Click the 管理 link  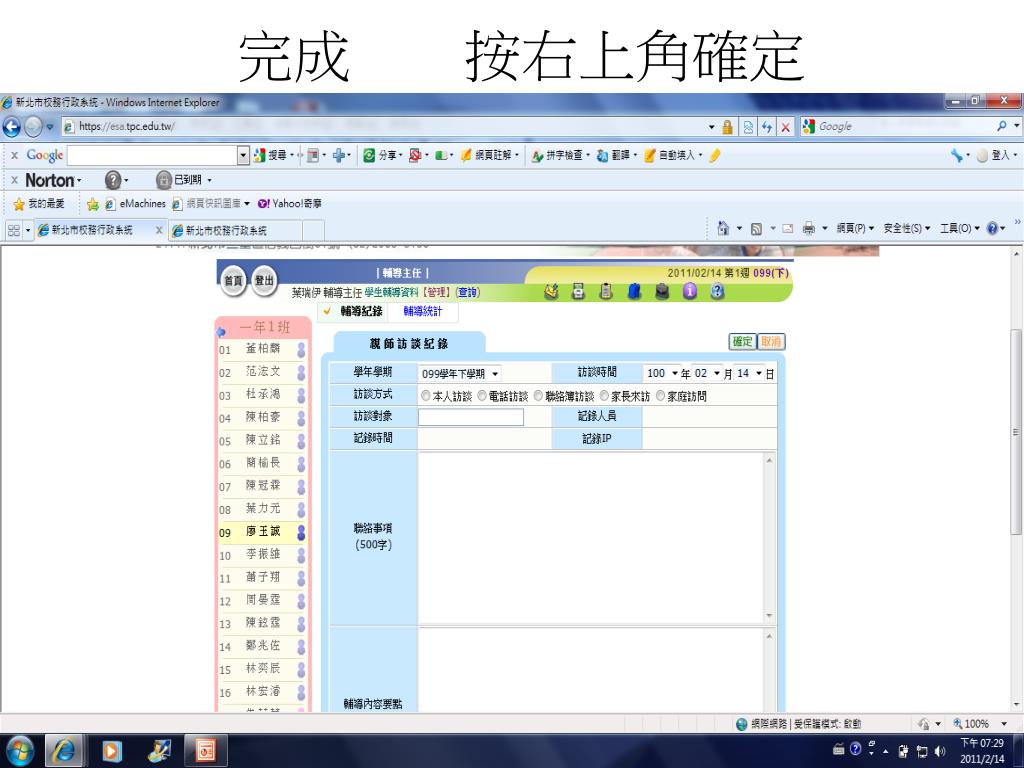click(436, 293)
